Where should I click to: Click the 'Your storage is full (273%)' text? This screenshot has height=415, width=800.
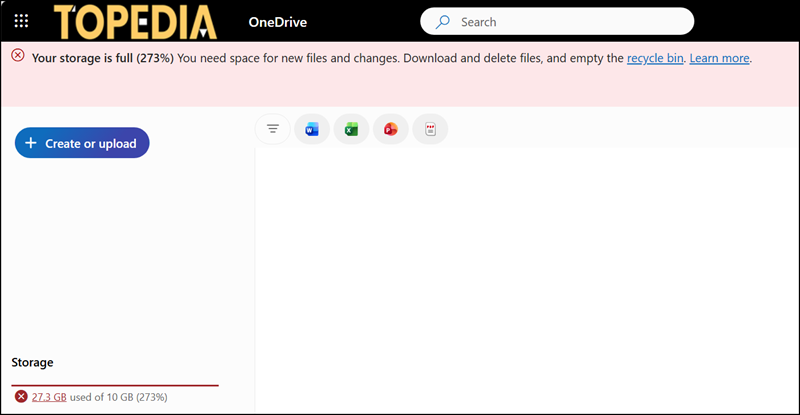pos(103,58)
